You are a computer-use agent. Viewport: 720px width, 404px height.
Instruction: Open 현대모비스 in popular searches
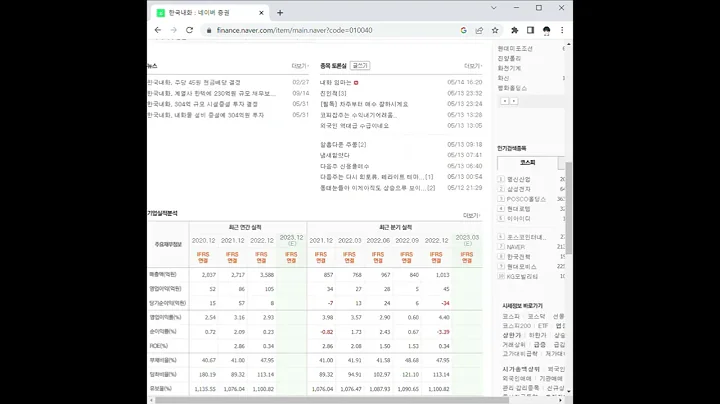[x=522, y=266]
